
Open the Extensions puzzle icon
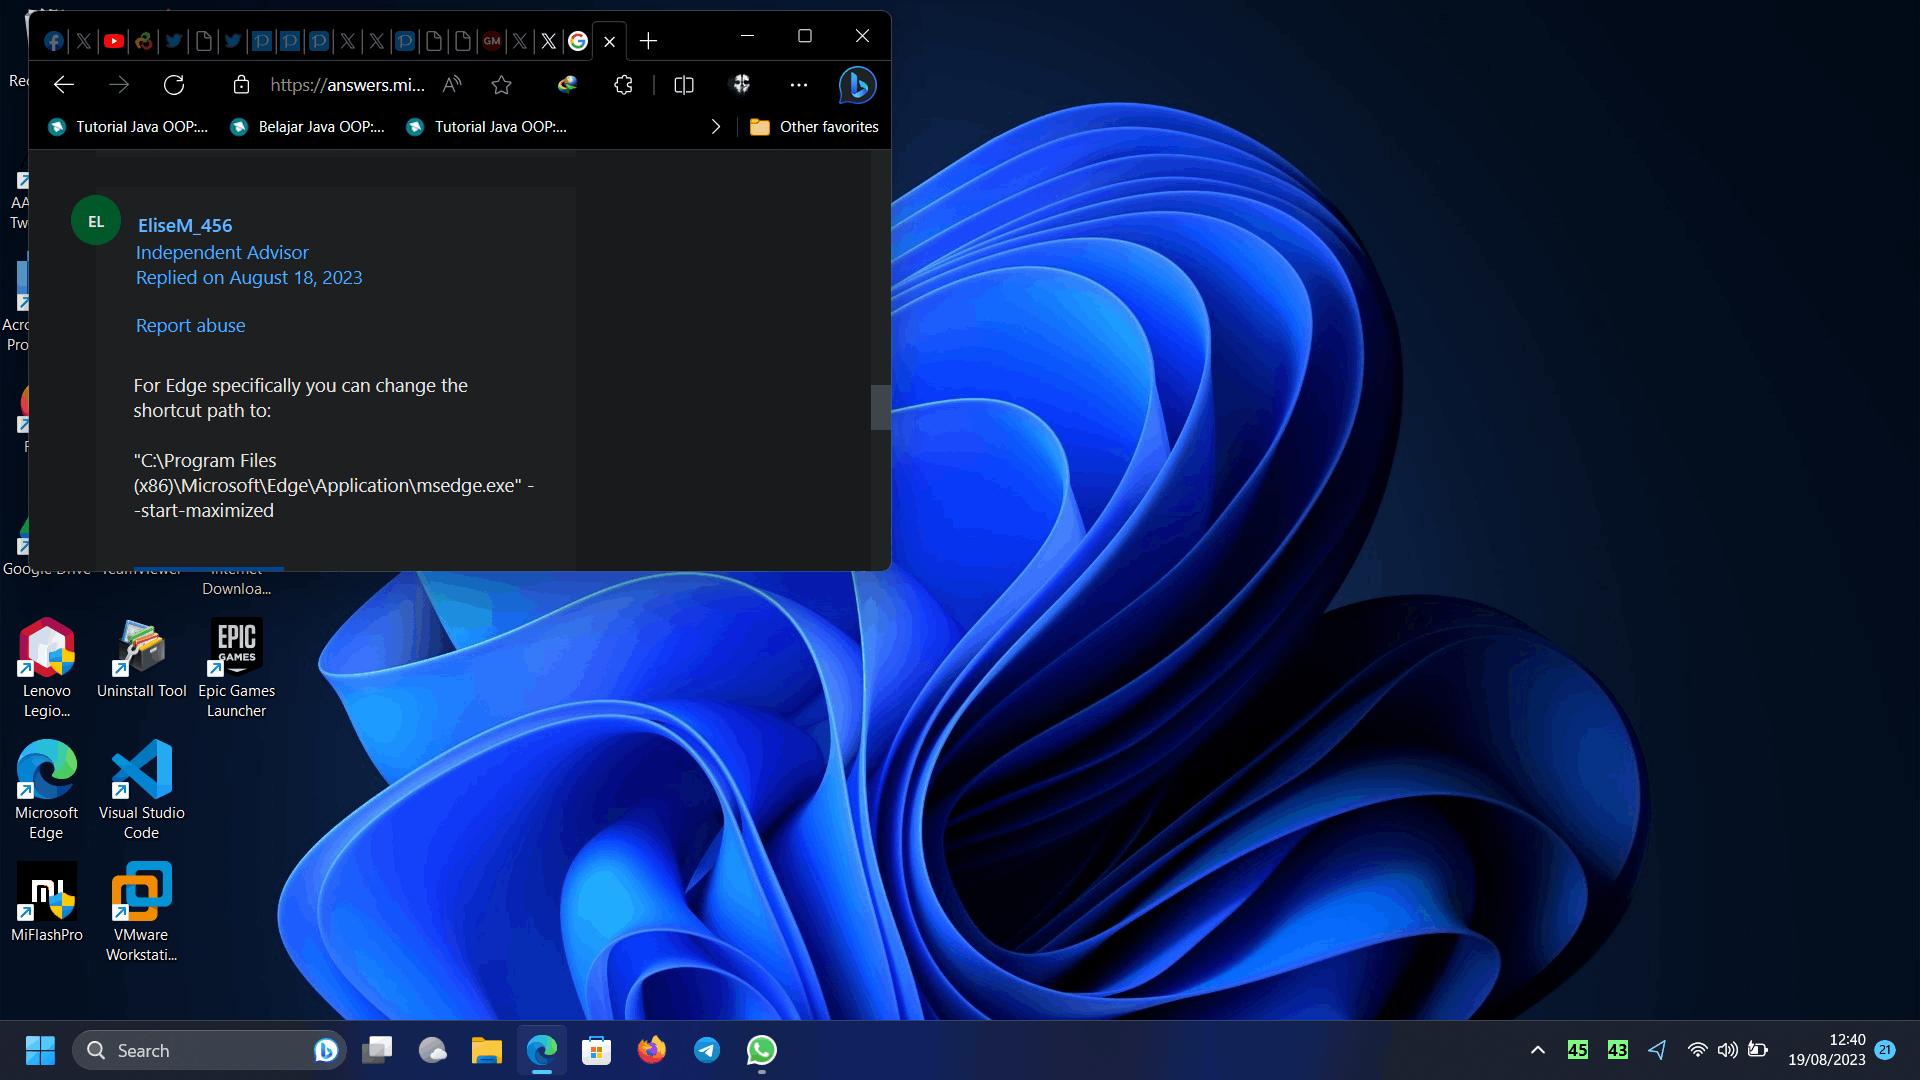click(623, 85)
